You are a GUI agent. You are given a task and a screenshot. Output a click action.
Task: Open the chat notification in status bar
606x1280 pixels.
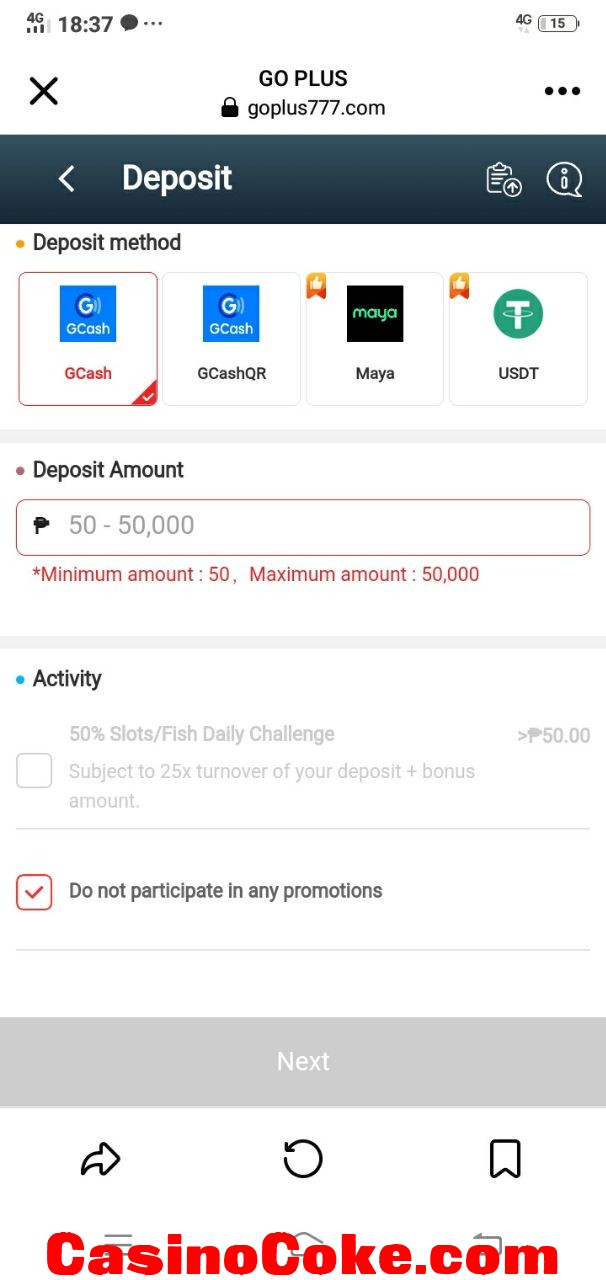click(x=129, y=23)
